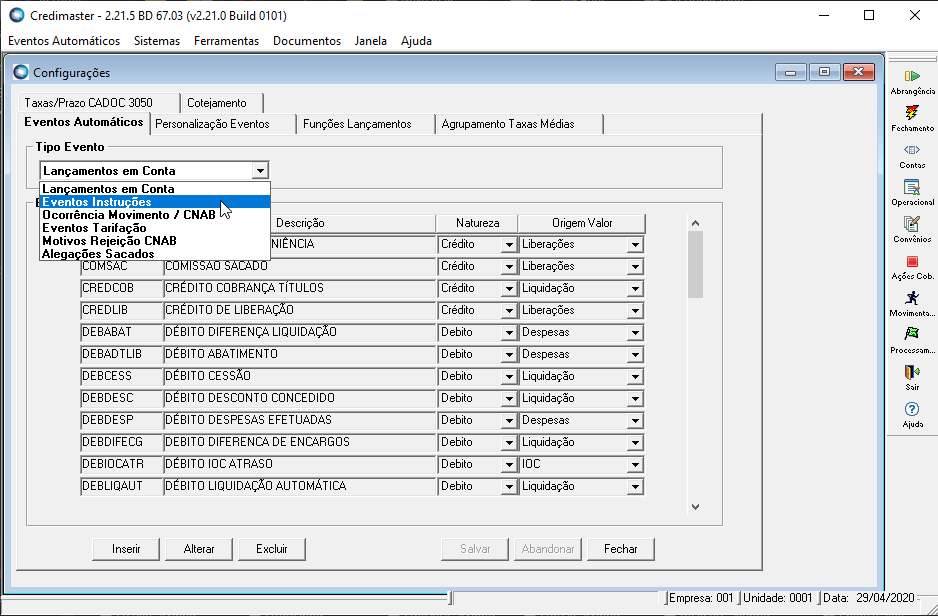This screenshot has width=938, height=616.
Task: Click the CRÉDITO COBRANÇA TÍTULOS description cell
Action: coord(300,289)
